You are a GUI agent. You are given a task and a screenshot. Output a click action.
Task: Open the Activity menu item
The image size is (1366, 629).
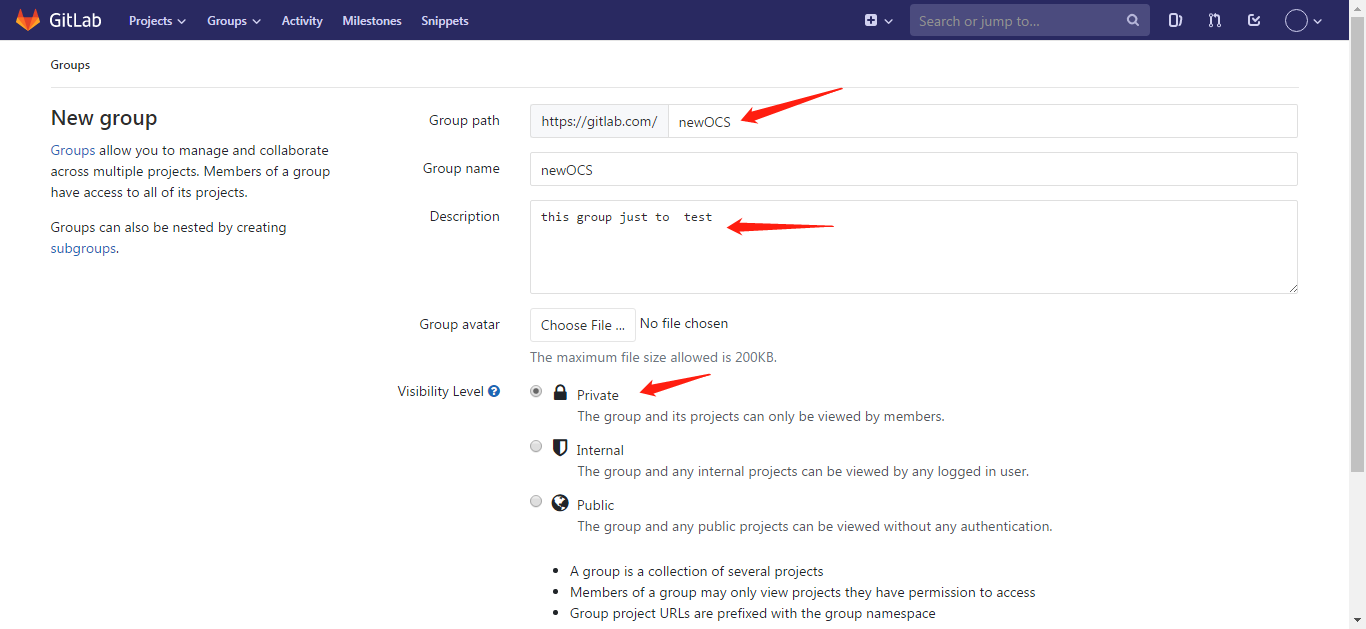click(301, 20)
